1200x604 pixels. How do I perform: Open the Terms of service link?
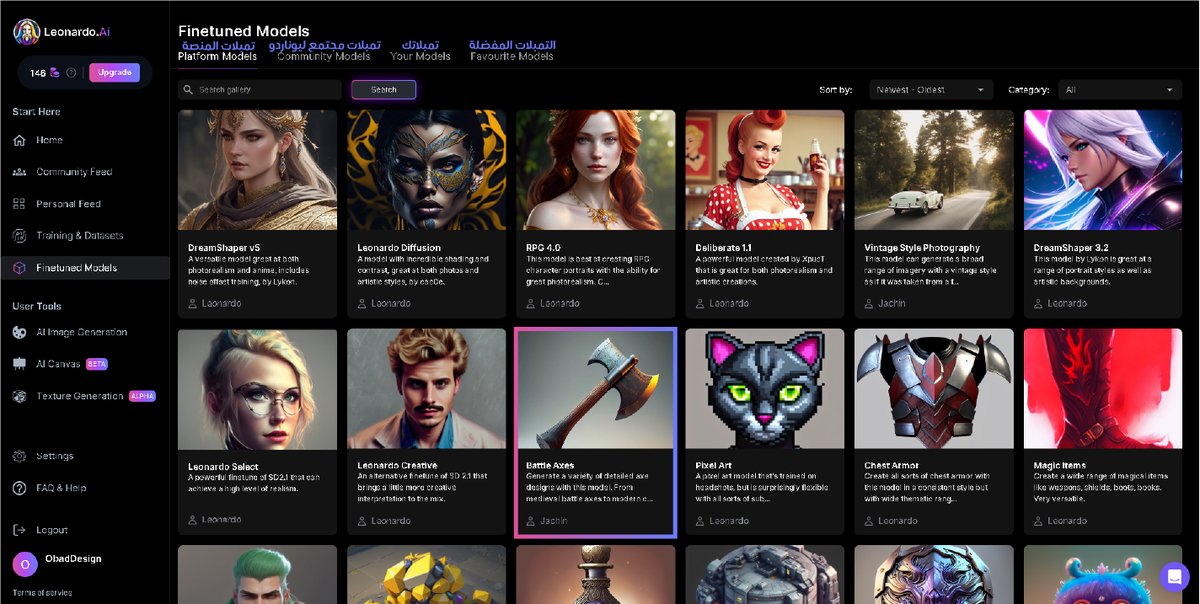[42, 593]
